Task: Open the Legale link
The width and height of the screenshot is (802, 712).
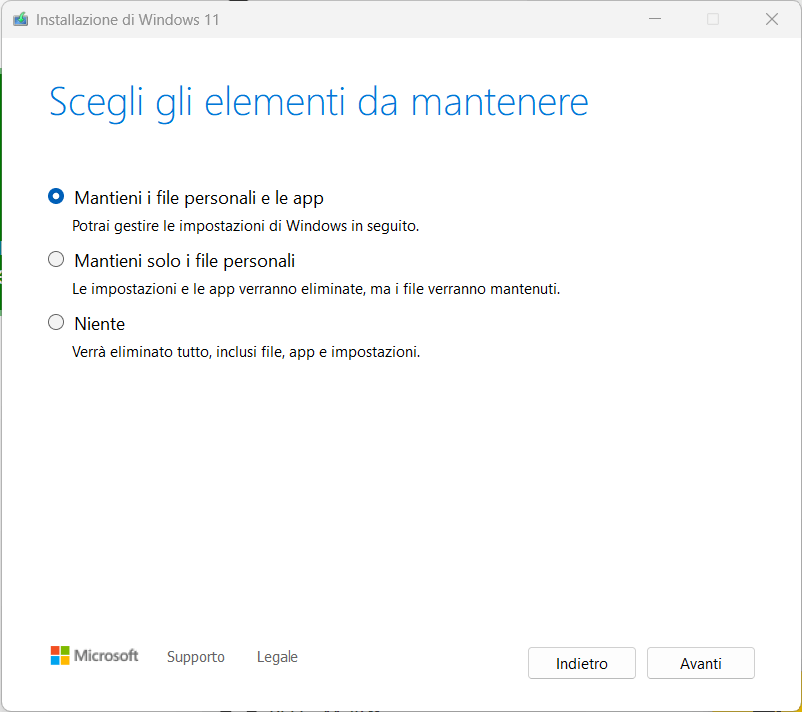Action: [277, 657]
